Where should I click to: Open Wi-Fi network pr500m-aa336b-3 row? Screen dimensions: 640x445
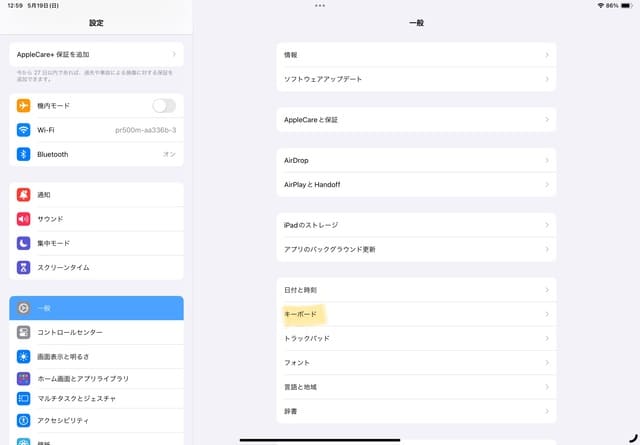click(96, 130)
